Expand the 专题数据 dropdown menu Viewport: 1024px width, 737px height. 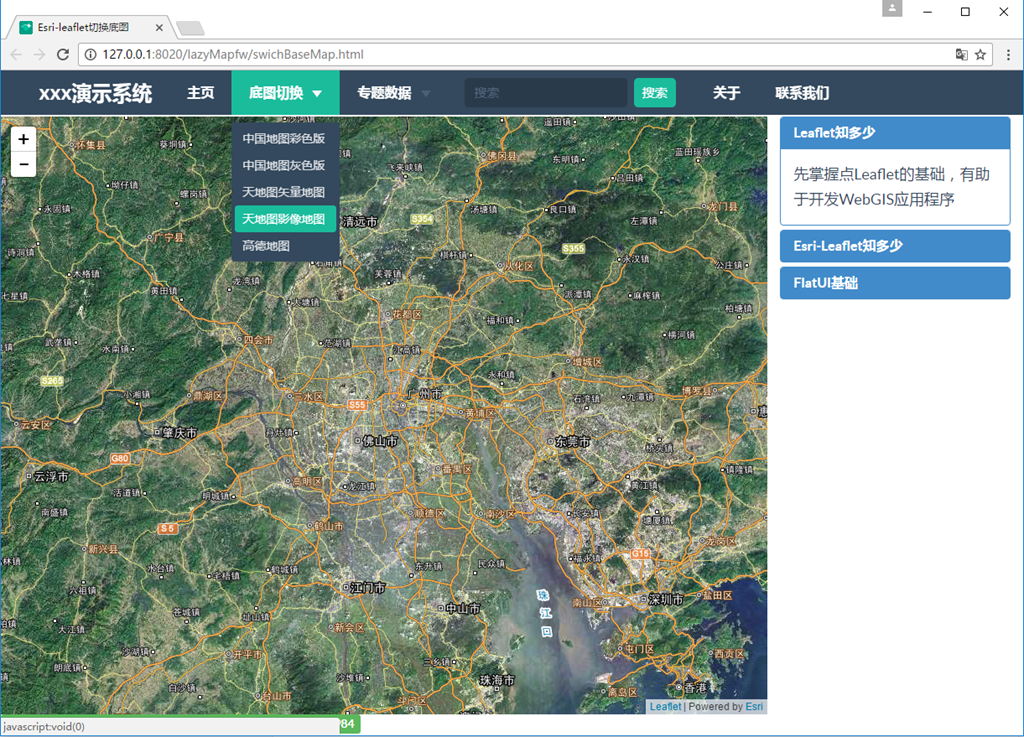coord(394,93)
